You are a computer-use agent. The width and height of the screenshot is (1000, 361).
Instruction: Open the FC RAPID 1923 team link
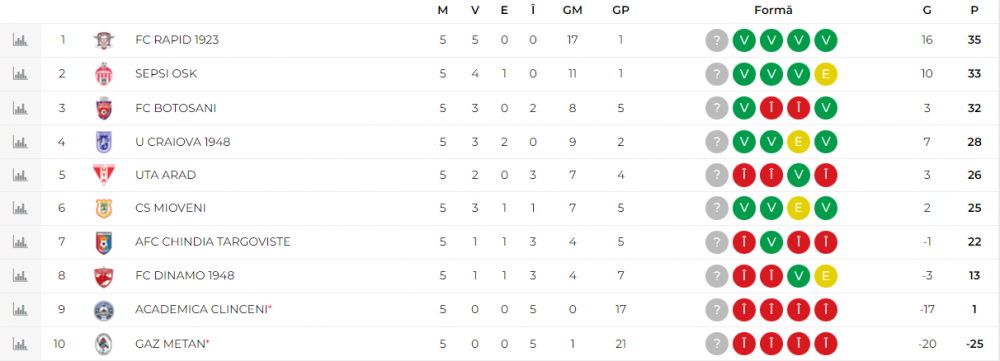[x=177, y=40]
